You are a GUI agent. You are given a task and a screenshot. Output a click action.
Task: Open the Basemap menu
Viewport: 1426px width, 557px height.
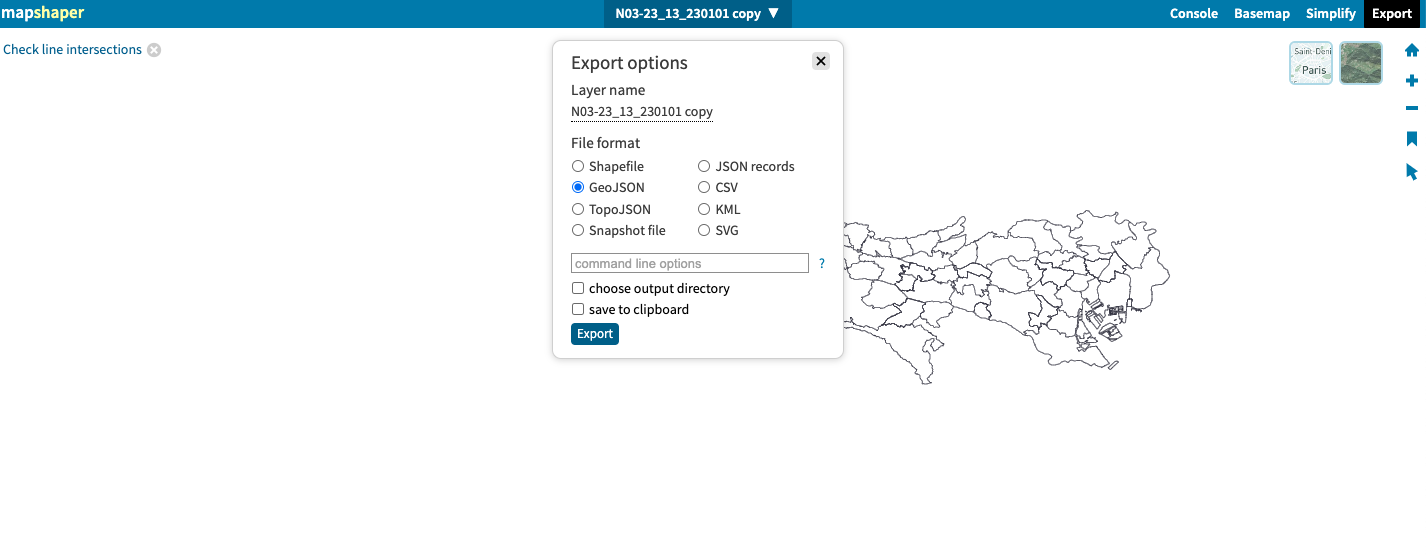click(x=1262, y=14)
